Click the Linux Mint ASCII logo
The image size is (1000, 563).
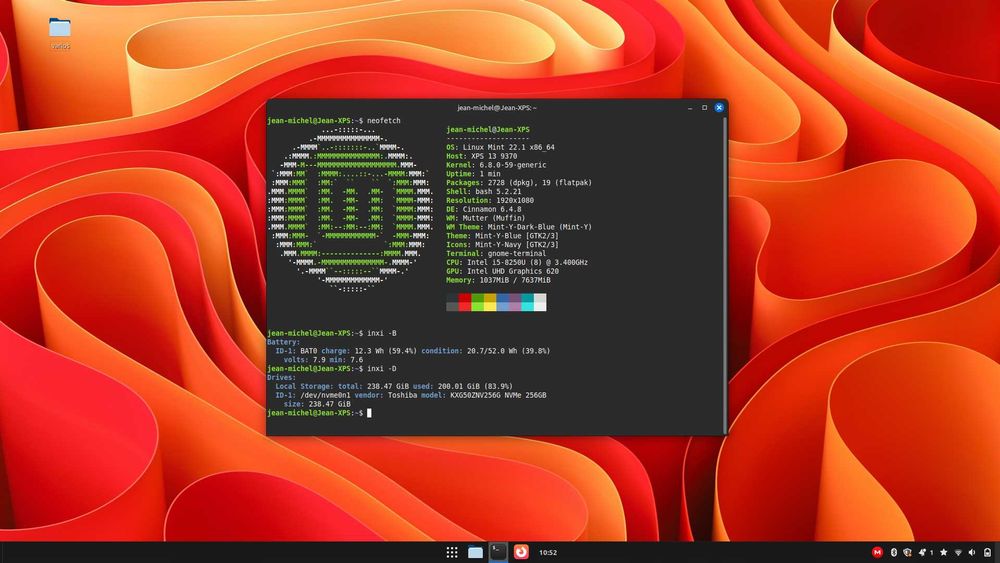click(350, 210)
